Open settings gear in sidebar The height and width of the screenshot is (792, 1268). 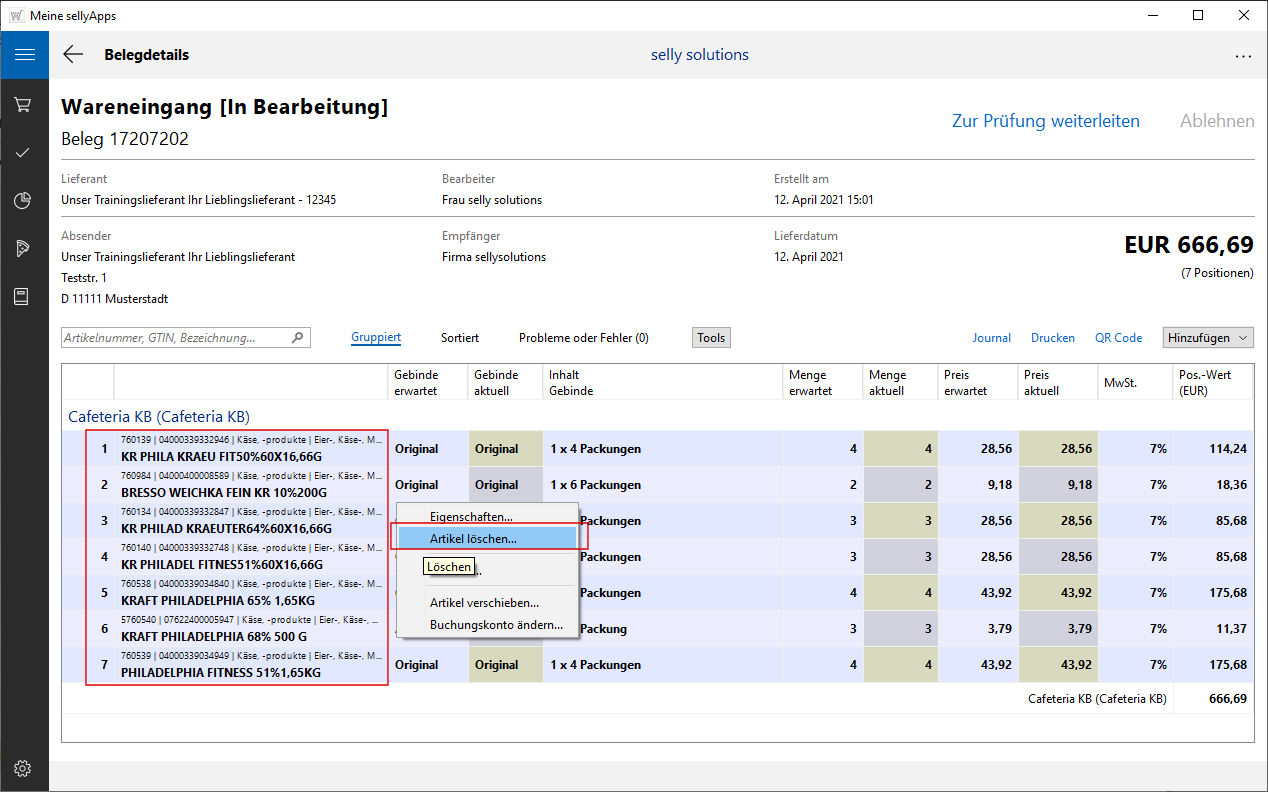coord(24,768)
